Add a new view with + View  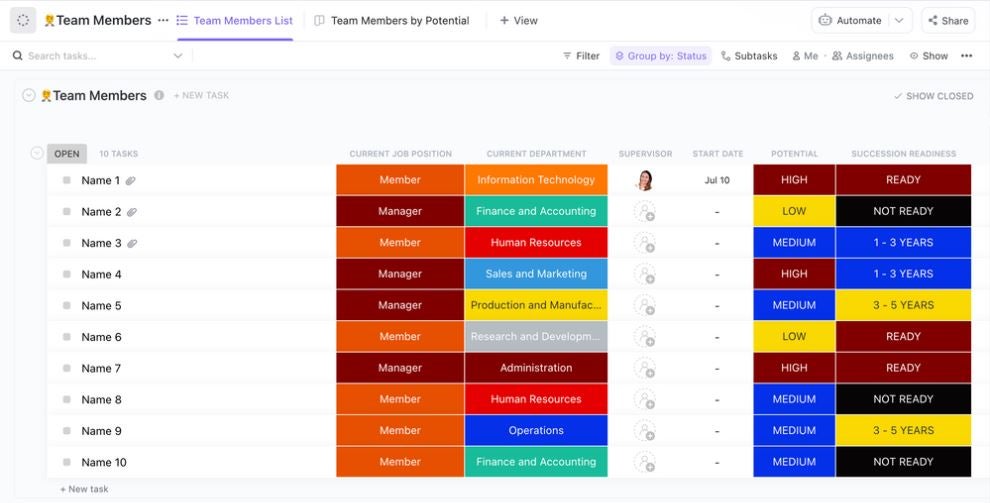tap(518, 20)
